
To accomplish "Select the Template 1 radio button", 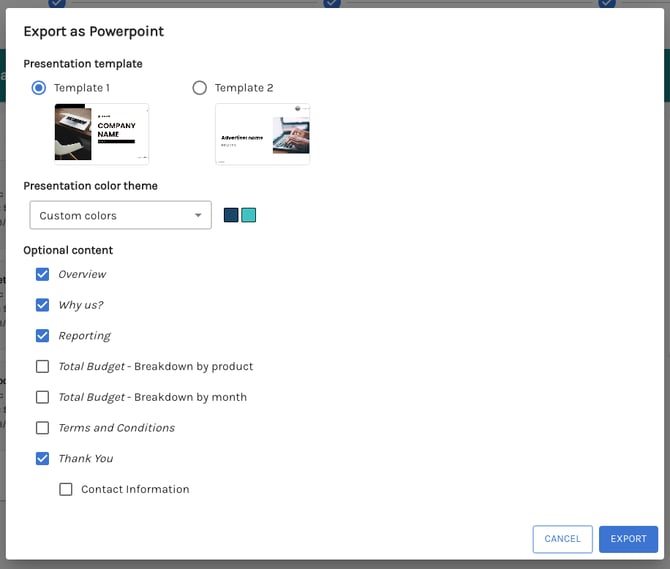I will click(39, 88).
